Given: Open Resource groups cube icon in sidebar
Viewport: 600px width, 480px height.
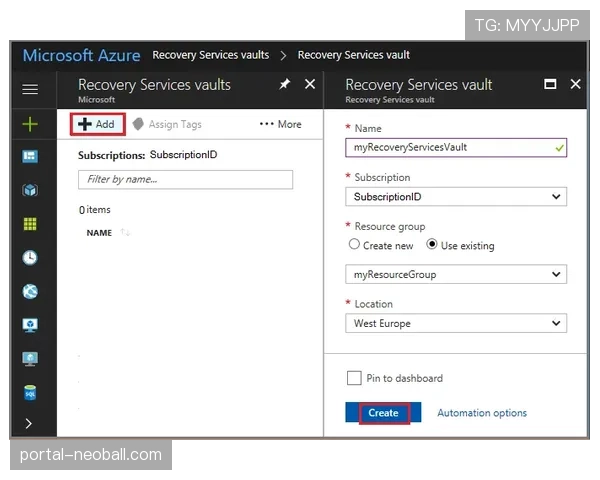Looking at the screenshot, I should (30, 190).
